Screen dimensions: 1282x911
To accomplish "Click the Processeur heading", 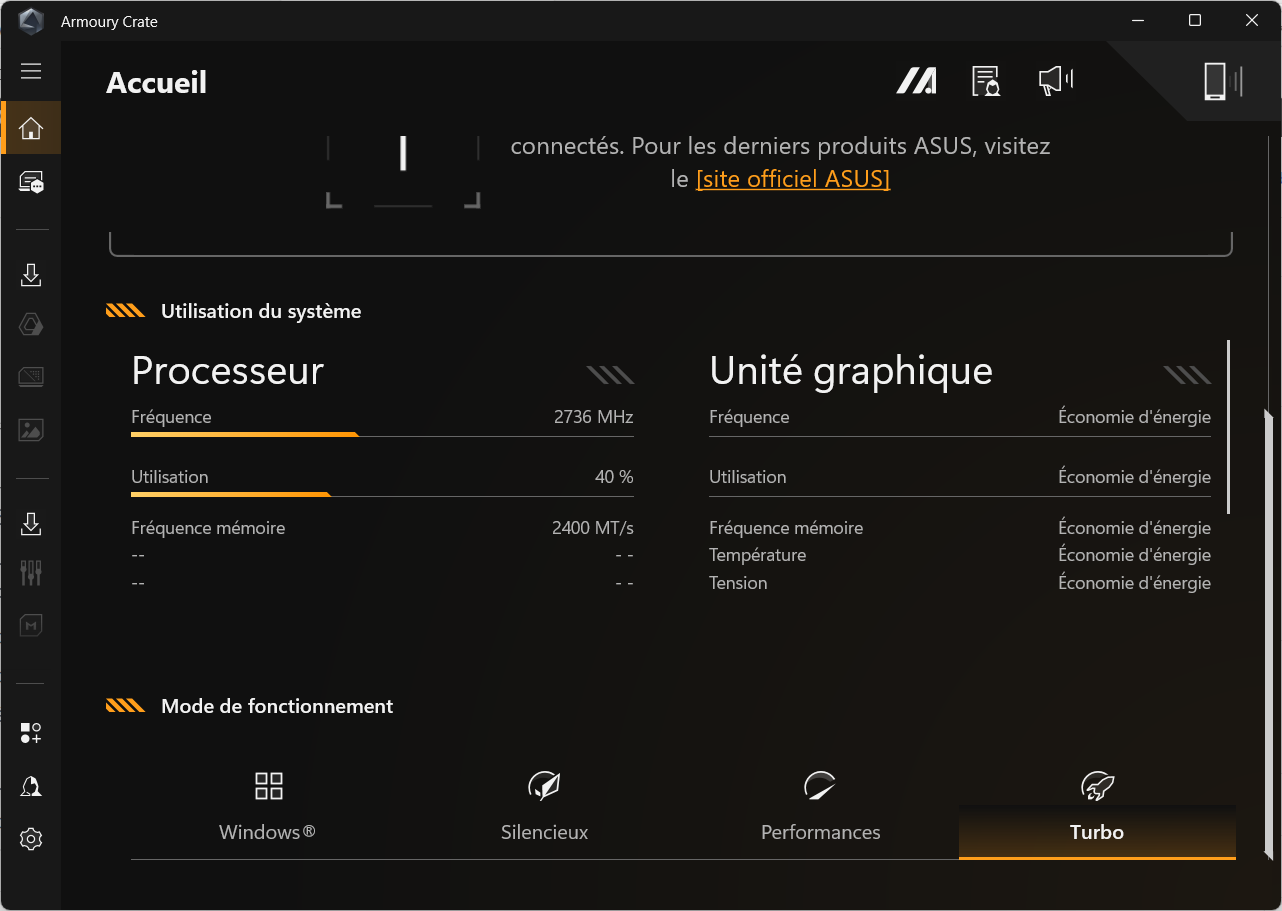I will [228, 371].
